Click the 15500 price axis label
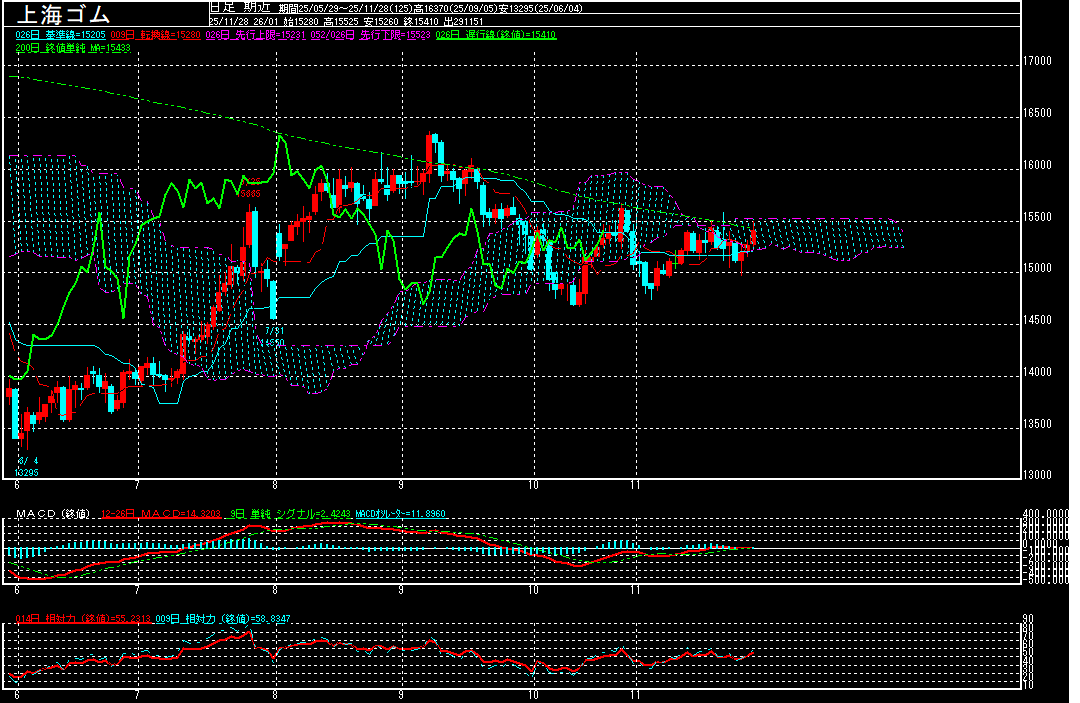The image size is (1080, 703). click(1037, 217)
